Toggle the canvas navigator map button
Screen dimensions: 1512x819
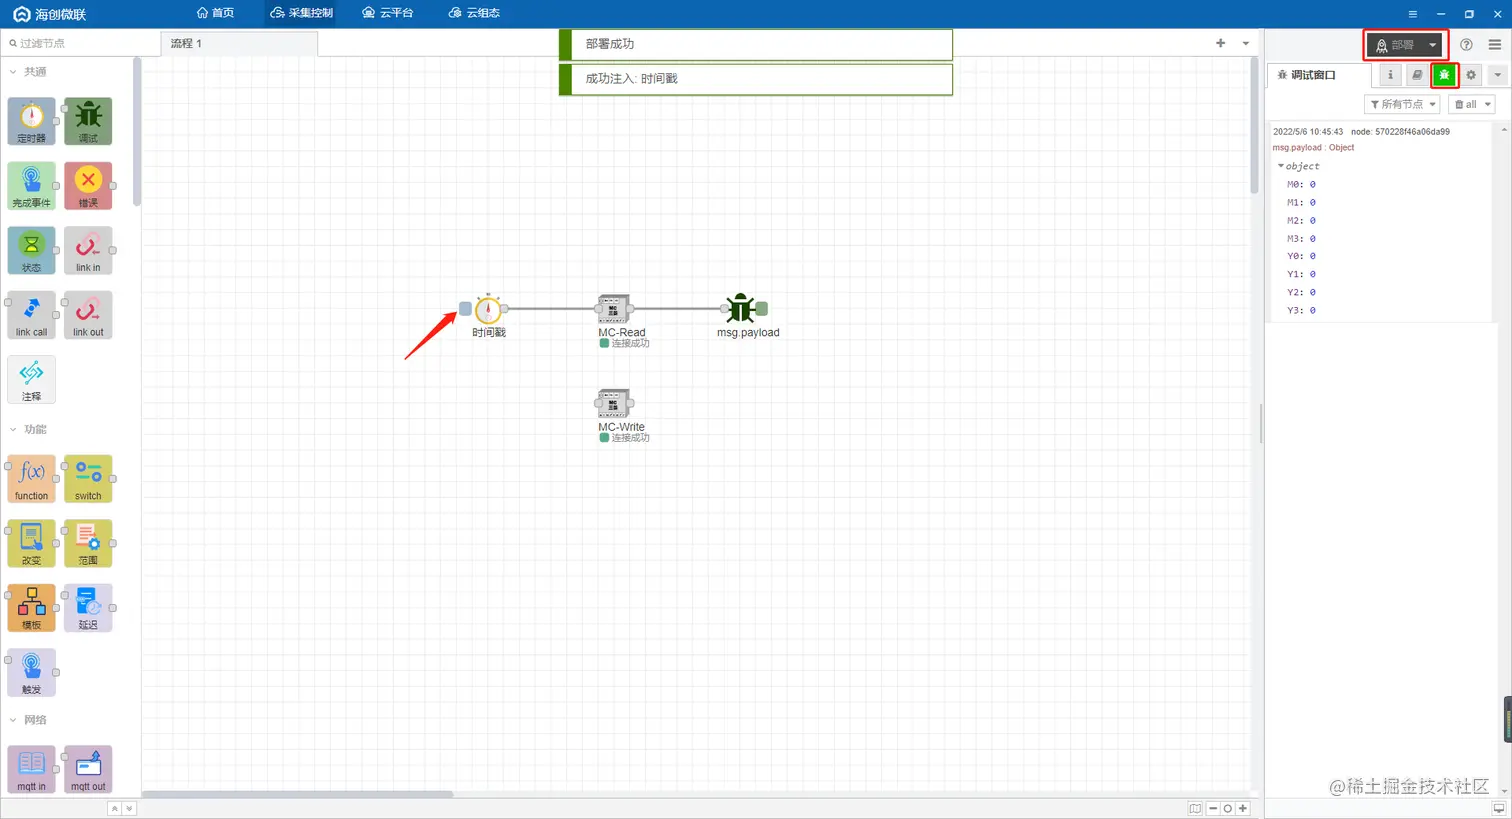(x=1195, y=808)
